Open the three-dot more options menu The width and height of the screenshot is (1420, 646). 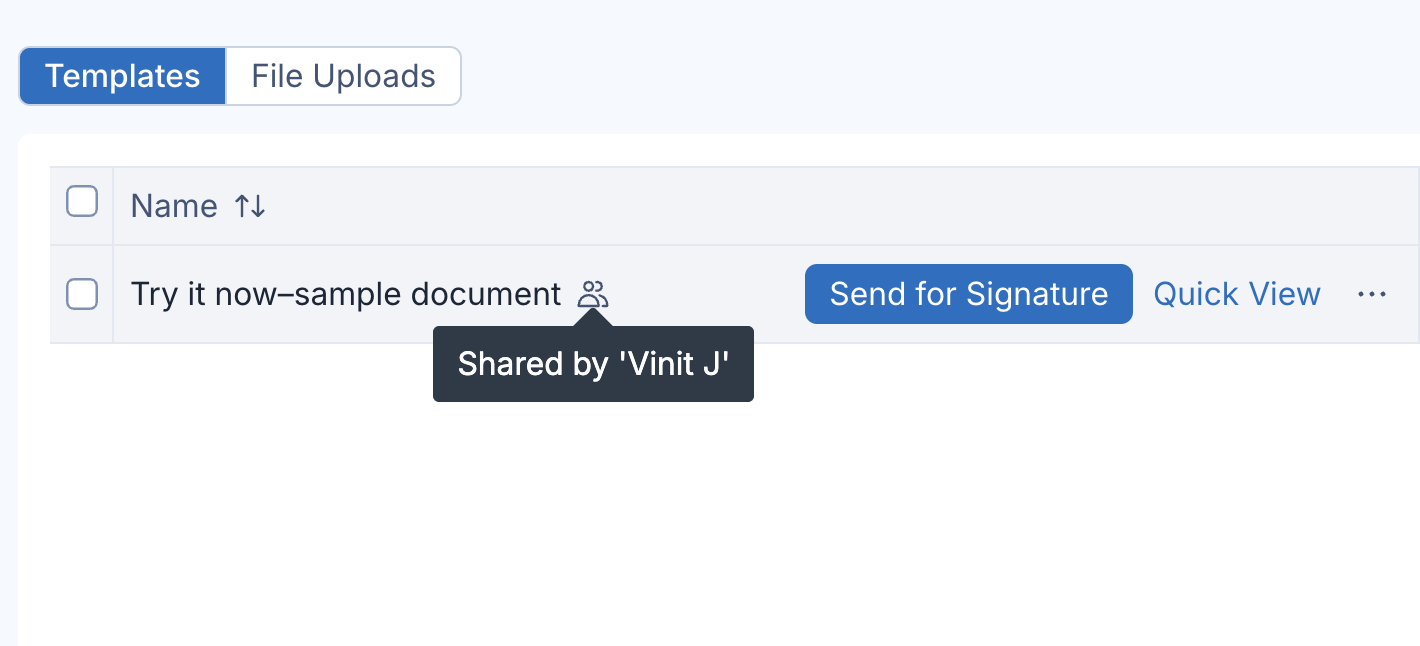[1372, 294]
